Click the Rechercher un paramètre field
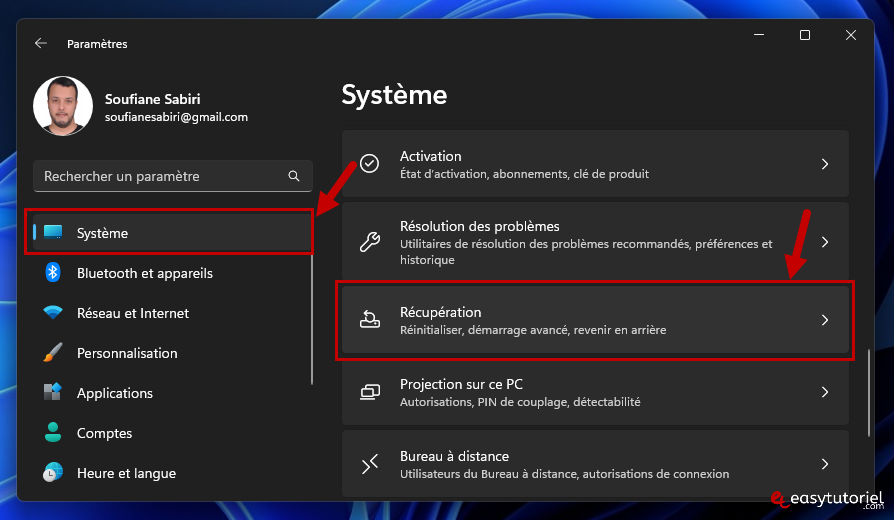Viewport: 894px width, 520px height. pos(173,176)
